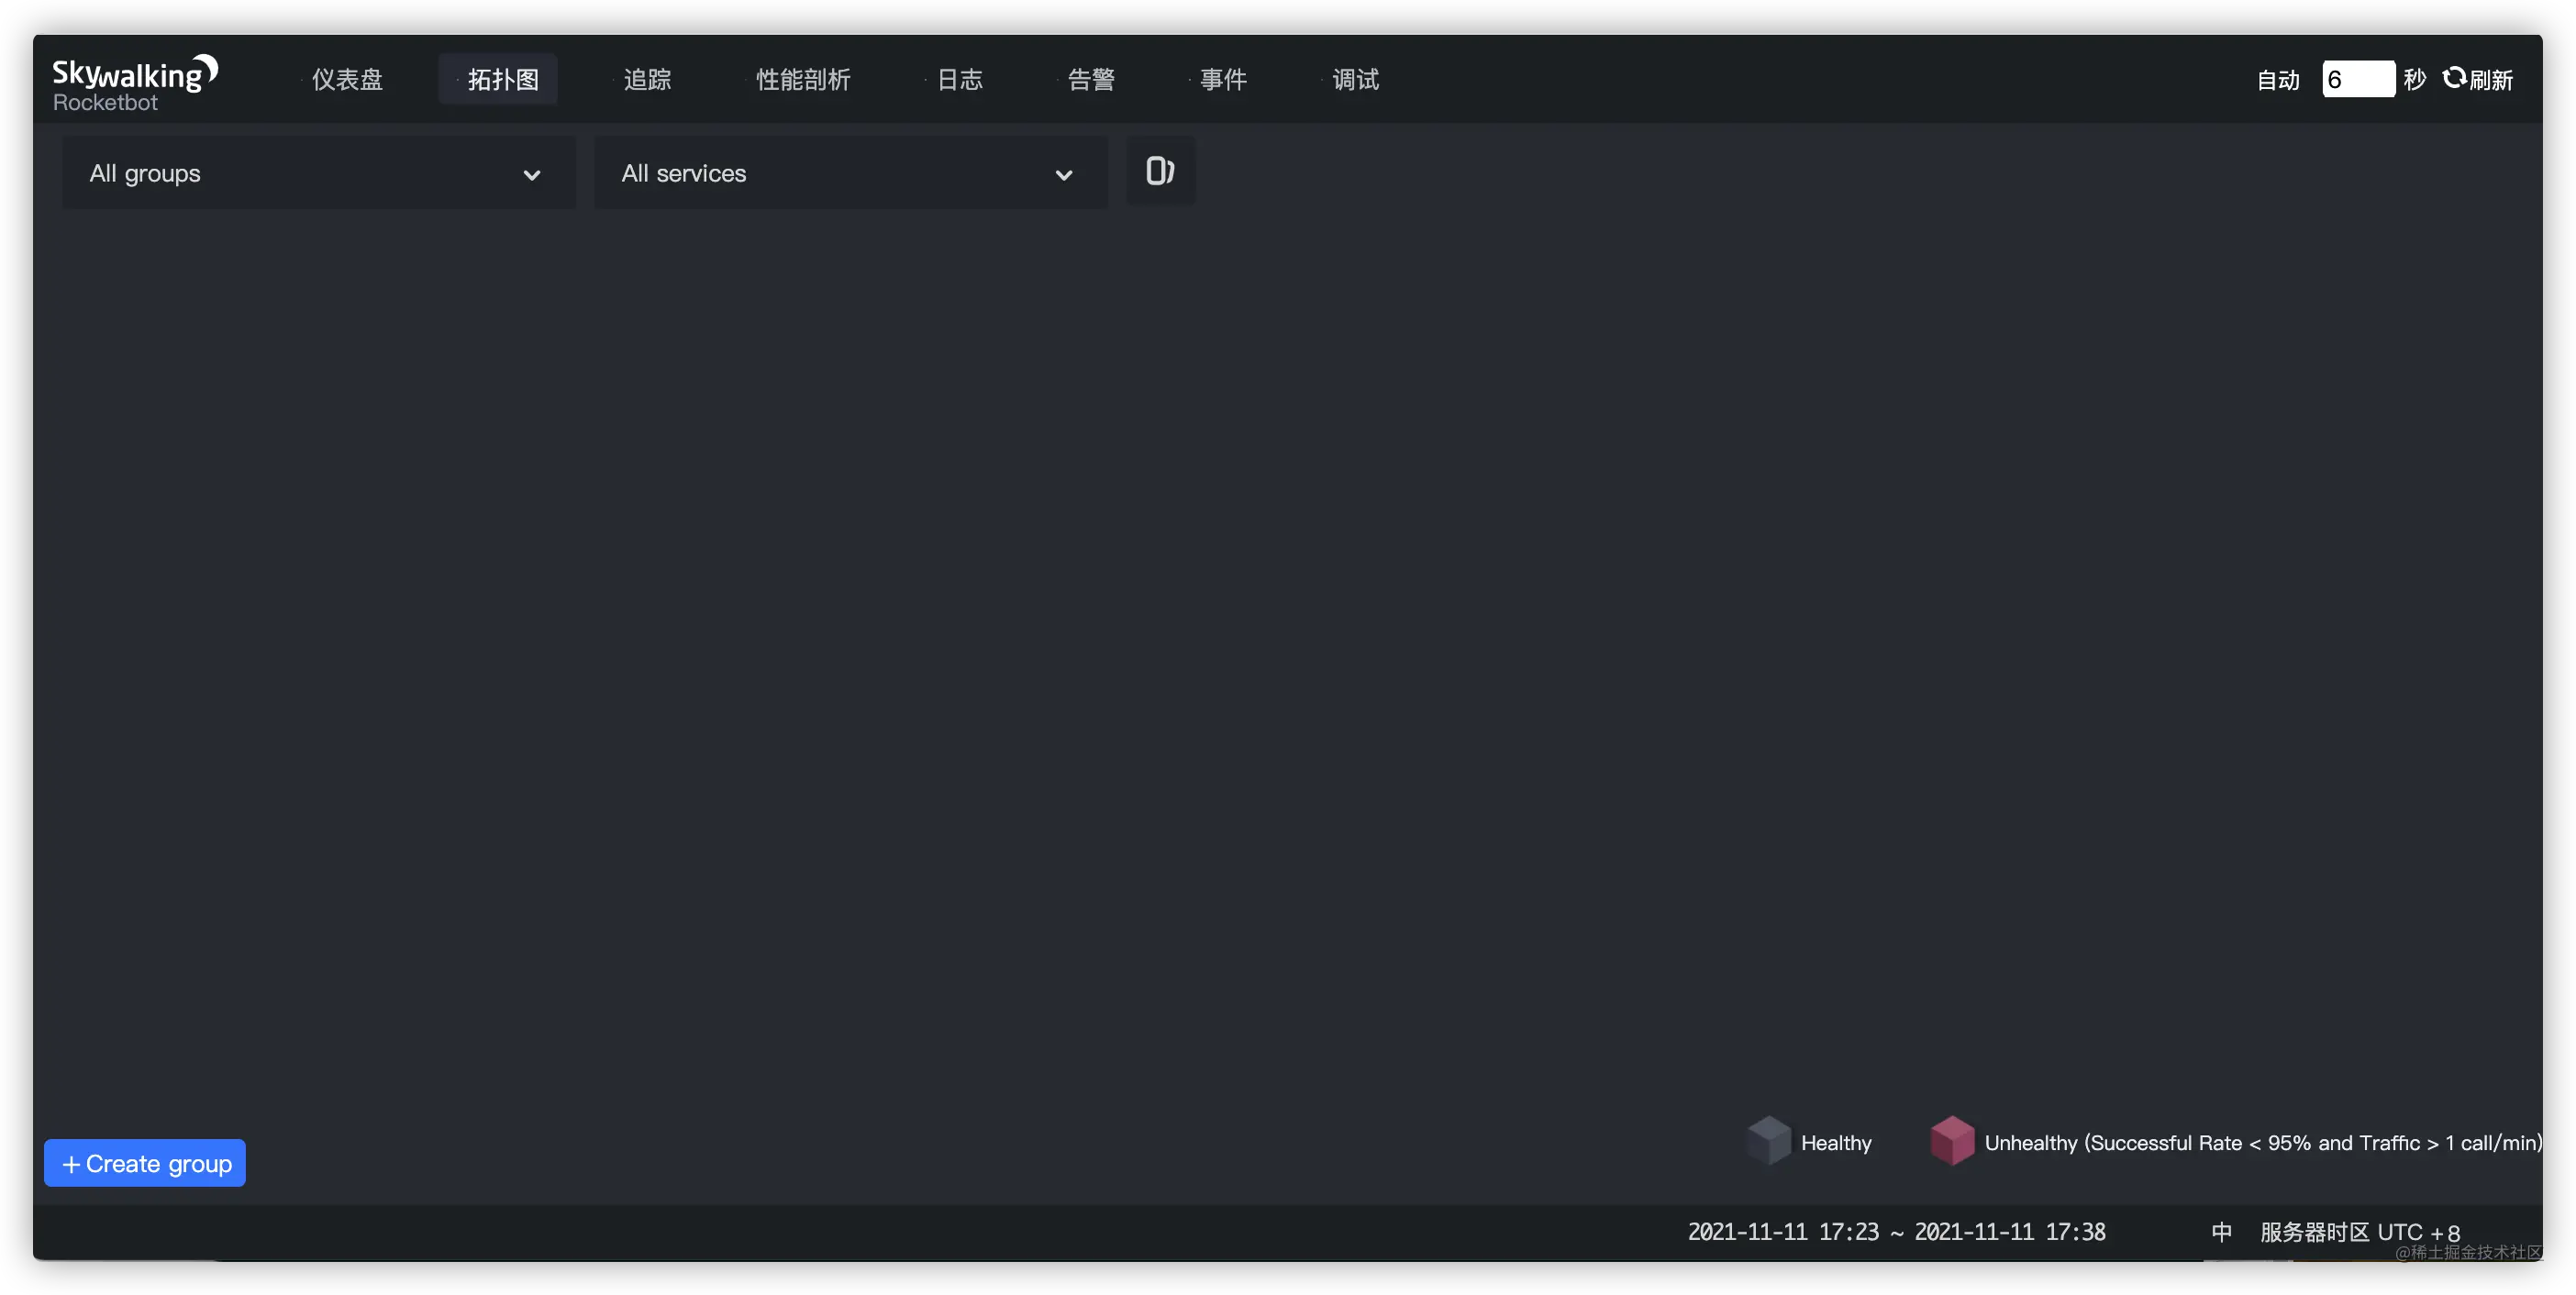
Task: Open the time range 2021-11-11 17:23 picker
Action: 1896,1232
